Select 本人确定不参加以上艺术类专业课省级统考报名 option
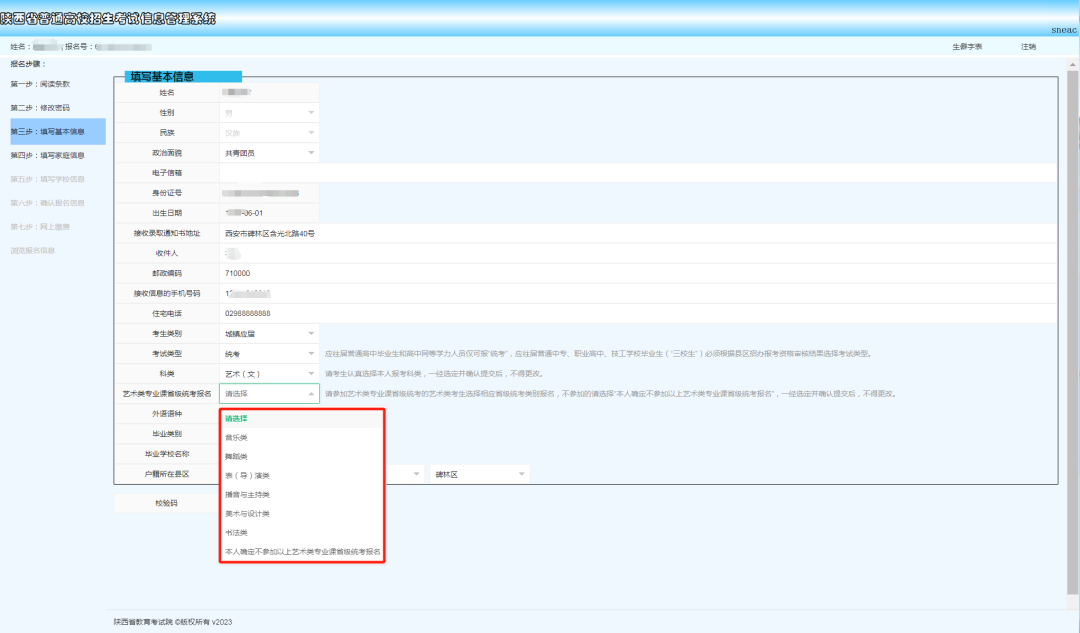Viewport: 1080px width, 633px height. (x=301, y=552)
